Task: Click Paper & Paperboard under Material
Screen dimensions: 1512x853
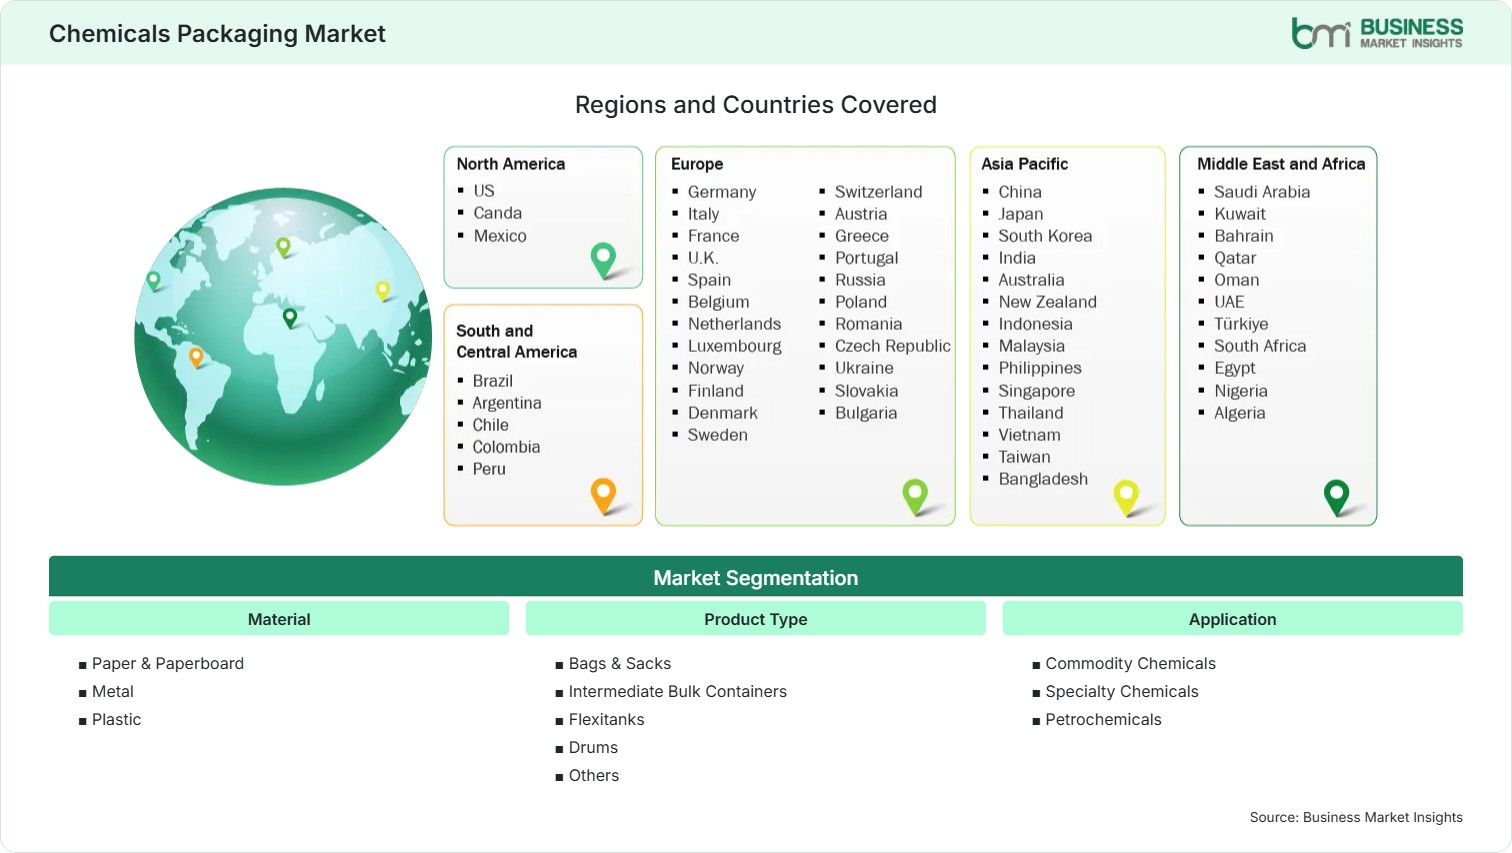Action: click(x=168, y=663)
